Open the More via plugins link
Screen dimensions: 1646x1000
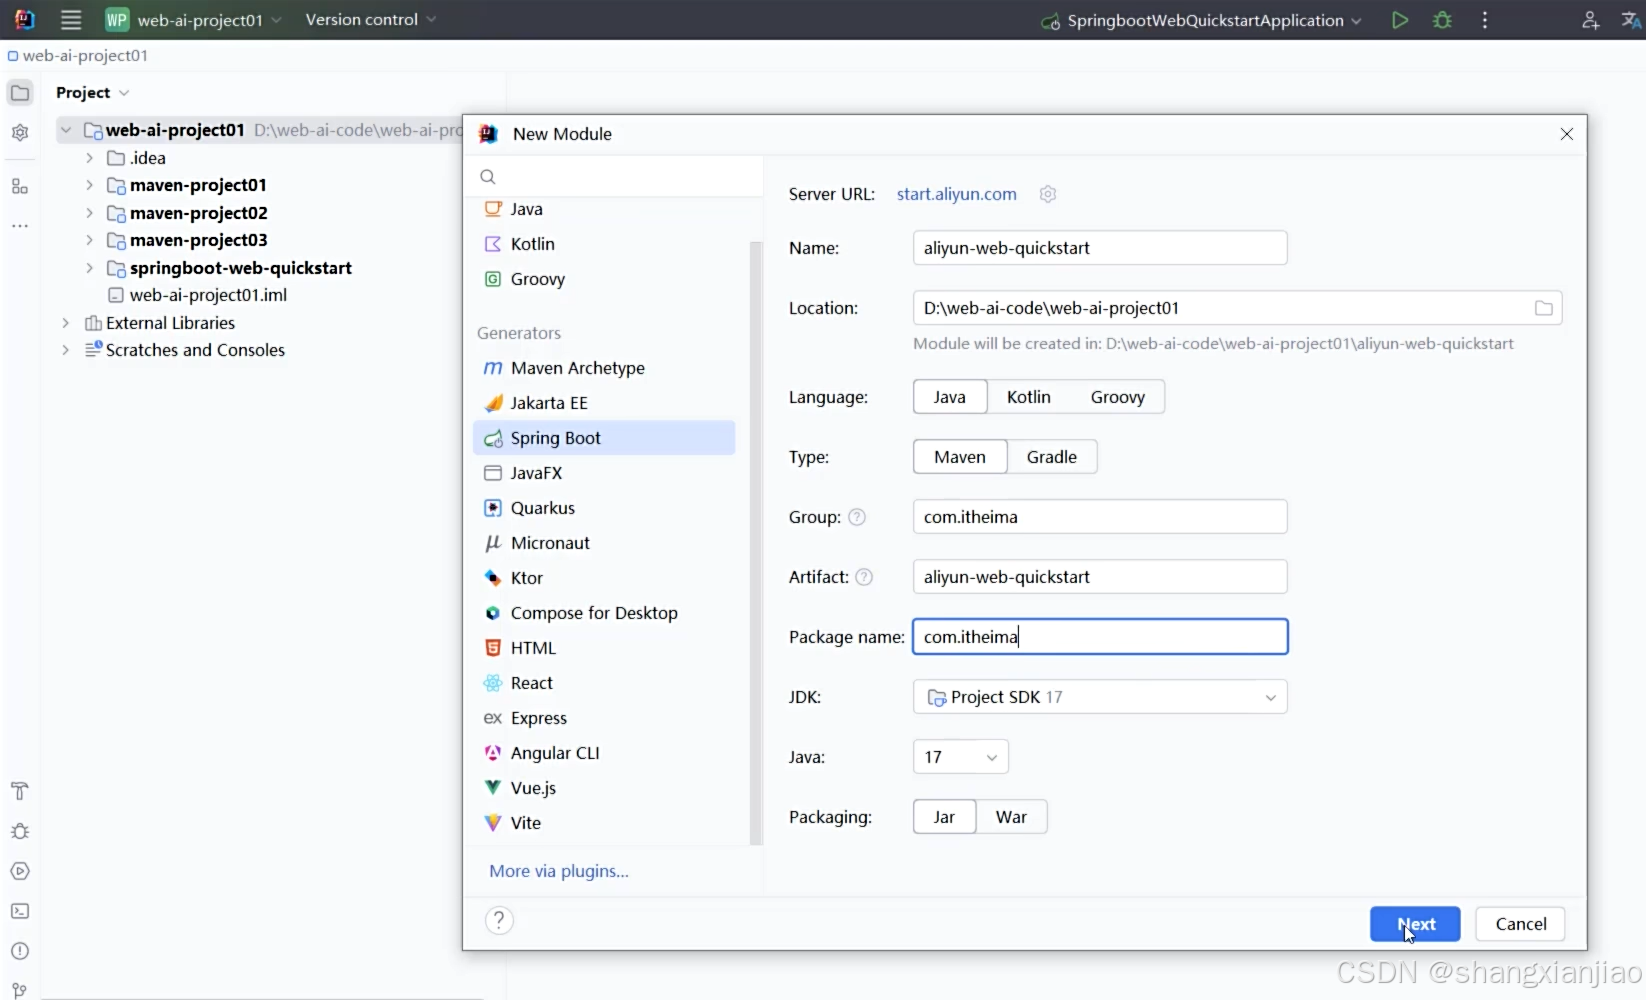tap(559, 871)
